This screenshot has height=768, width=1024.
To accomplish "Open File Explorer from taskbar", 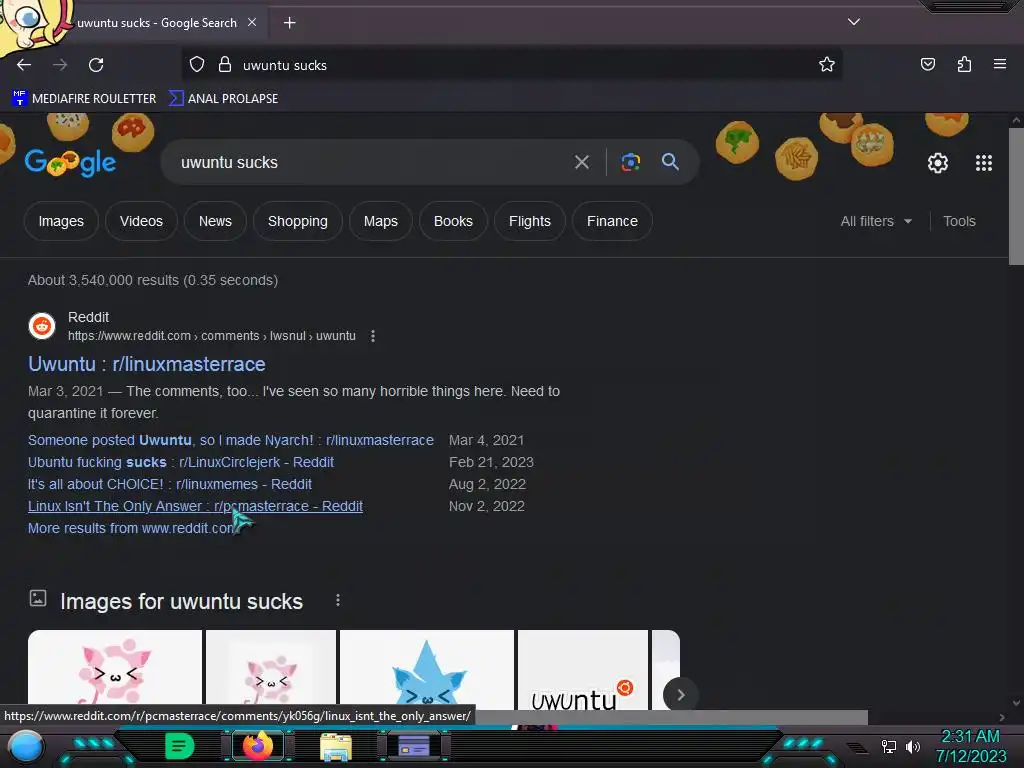I will point(336,746).
